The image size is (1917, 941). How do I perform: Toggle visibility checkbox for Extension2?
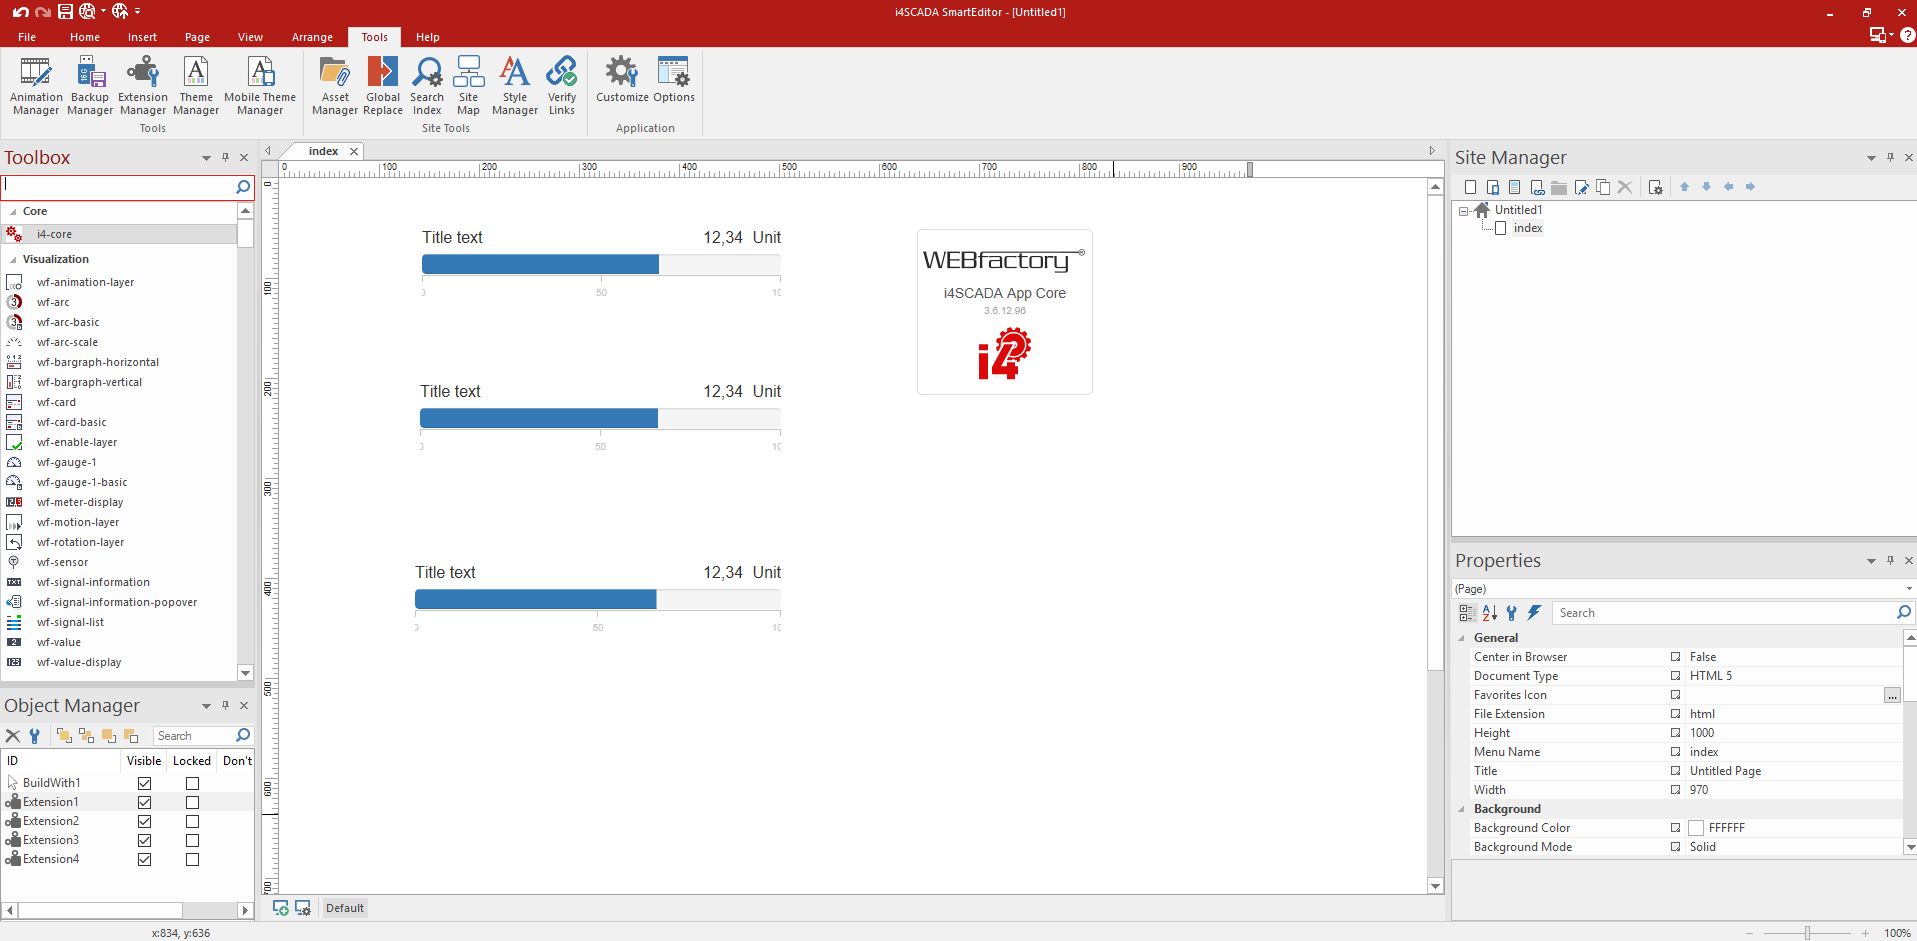click(144, 821)
